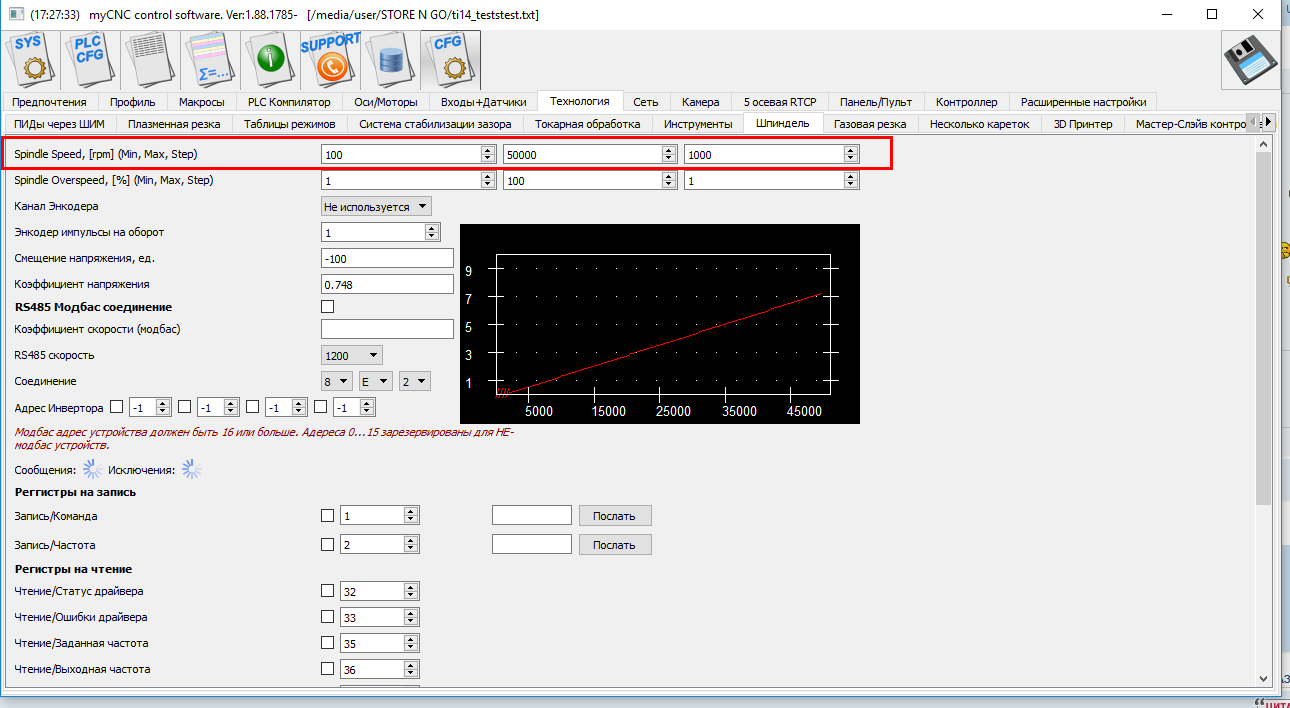The width and height of the screenshot is (1290, 708).
Task: Save settings with the floppy disk icon
Action: [1251, 60]
